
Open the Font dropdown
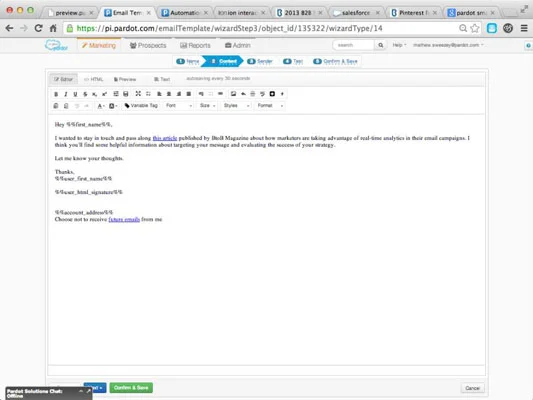click(x=179, y=106)
